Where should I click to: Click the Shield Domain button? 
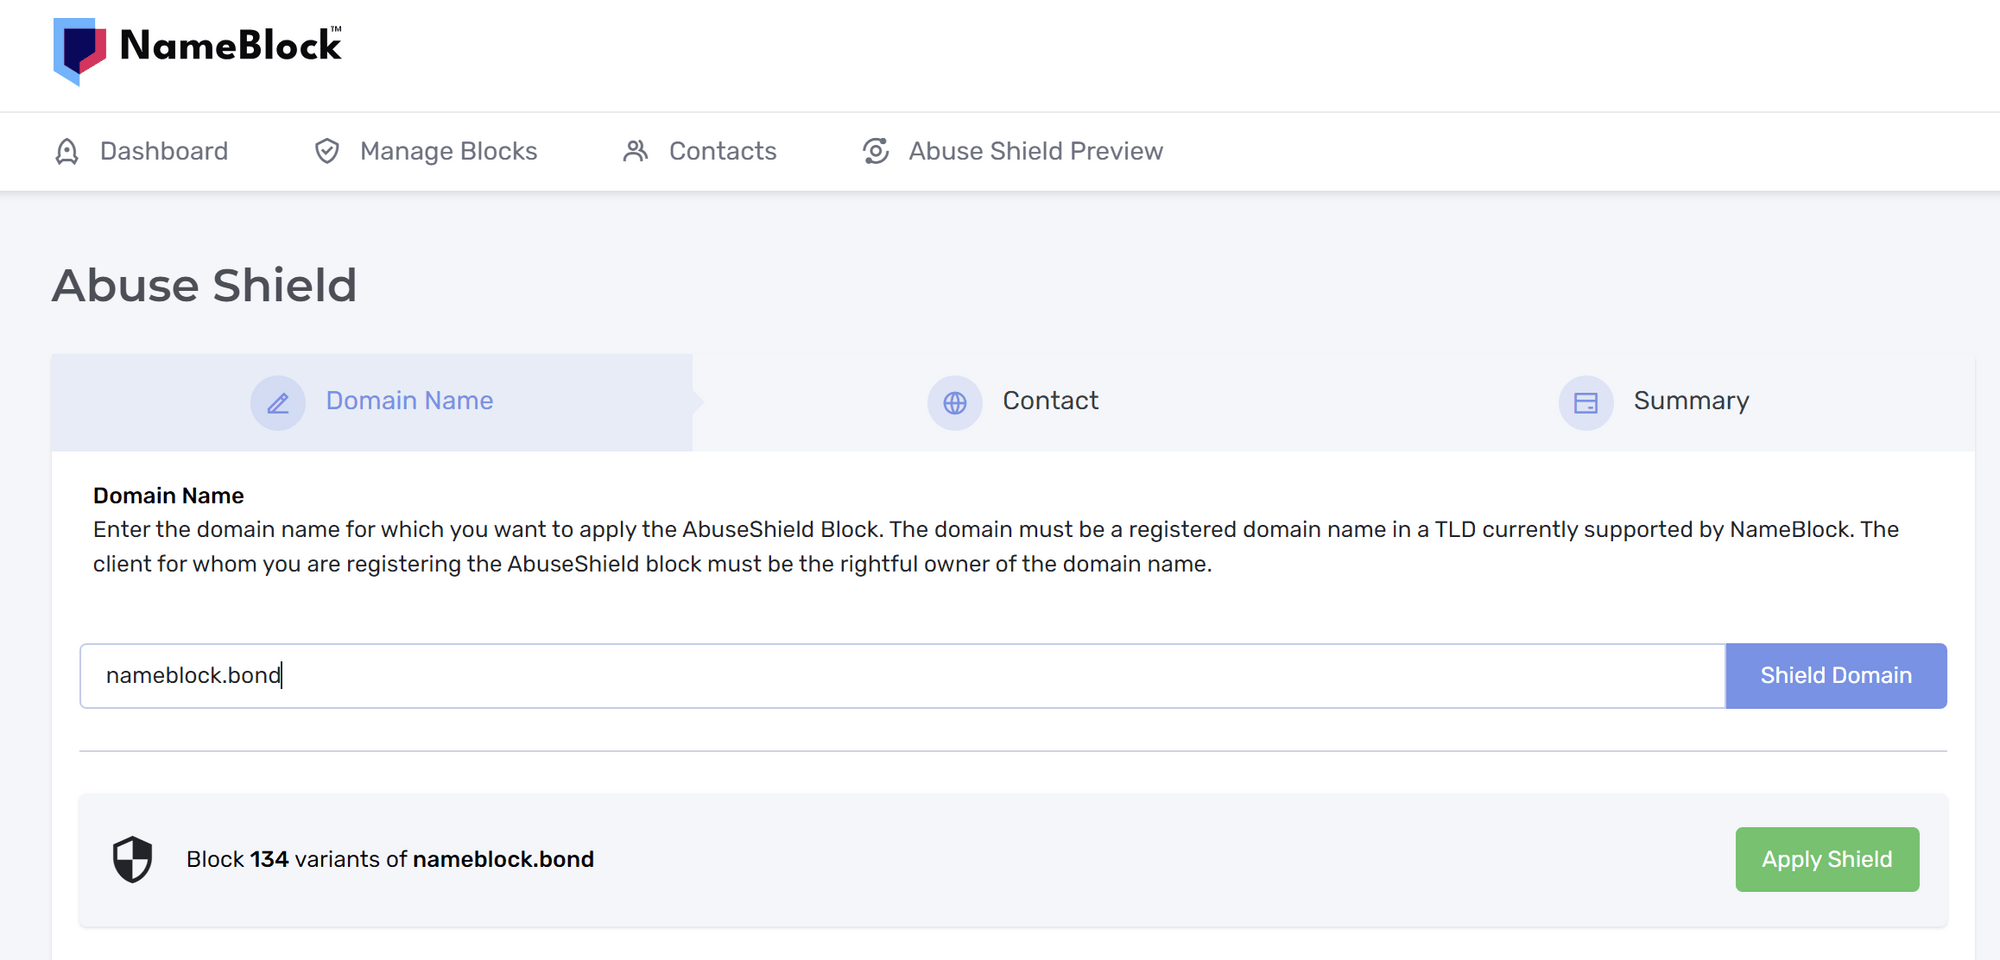coord(1836,676)
